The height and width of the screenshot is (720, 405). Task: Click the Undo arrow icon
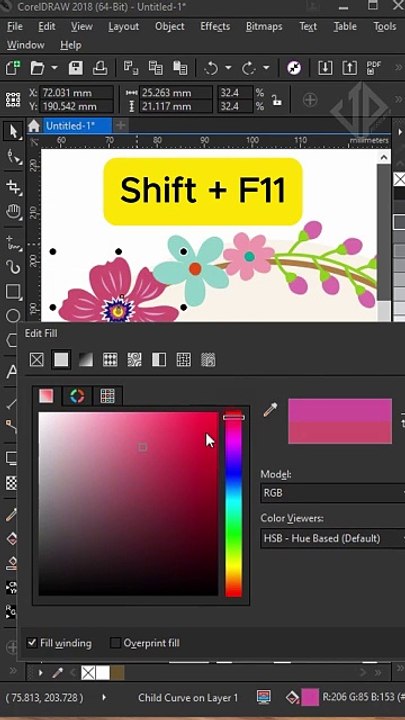tap(211, 69)
